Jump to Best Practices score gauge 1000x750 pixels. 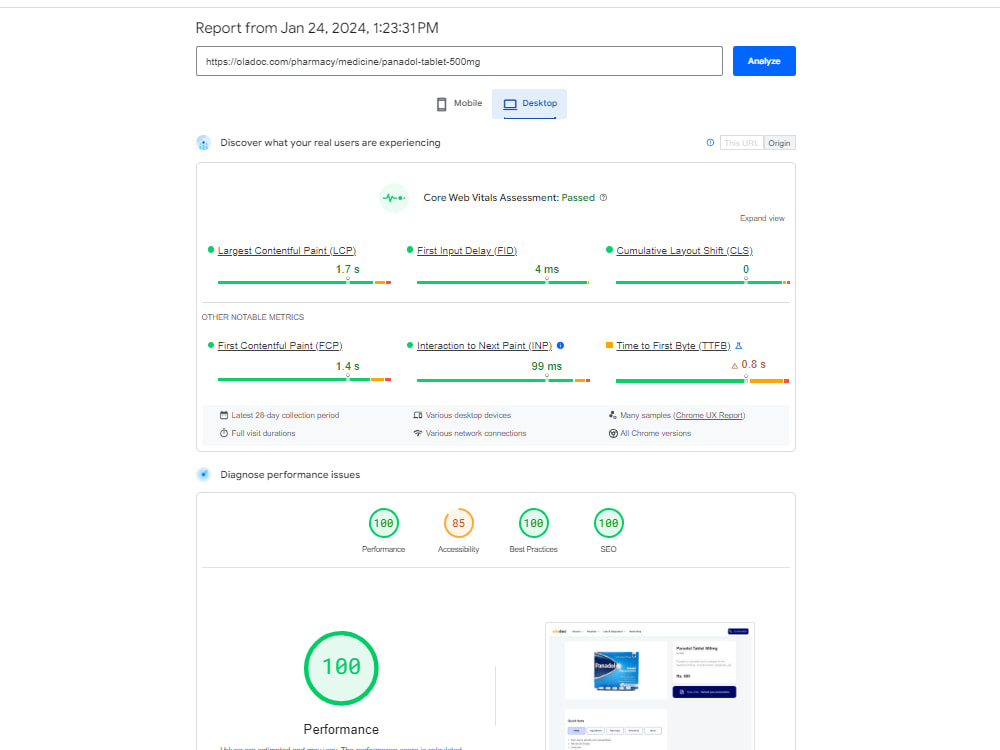(x=533, y=523)
